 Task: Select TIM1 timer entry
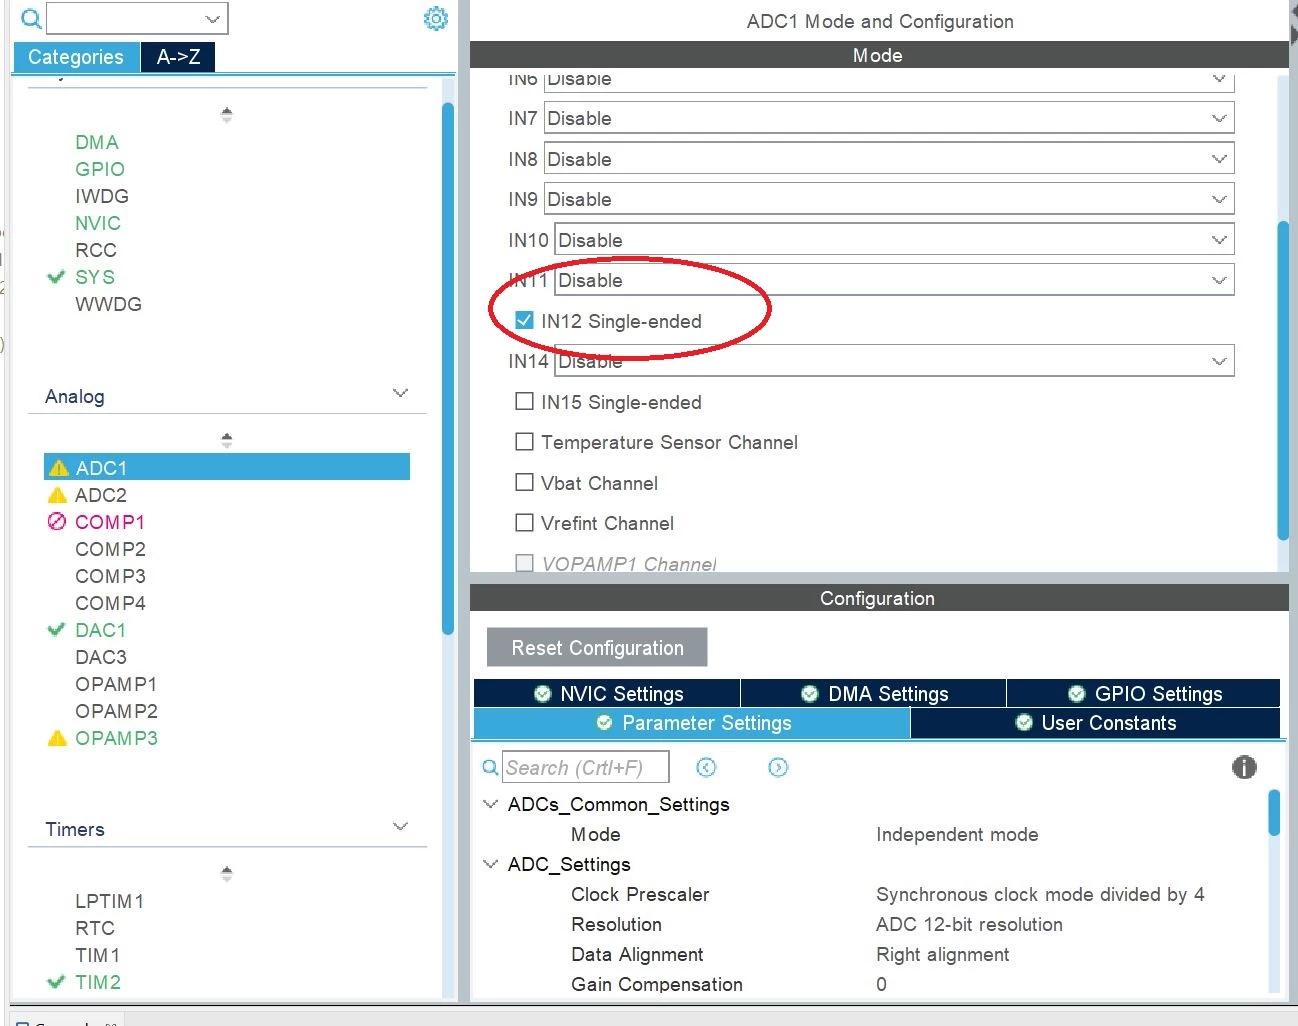98,955
